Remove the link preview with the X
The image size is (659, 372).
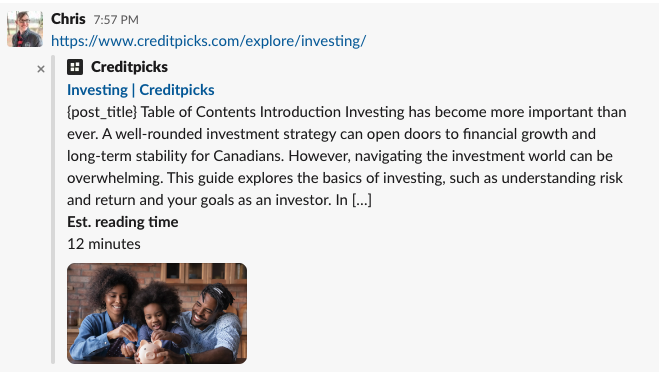click(41, 69)
